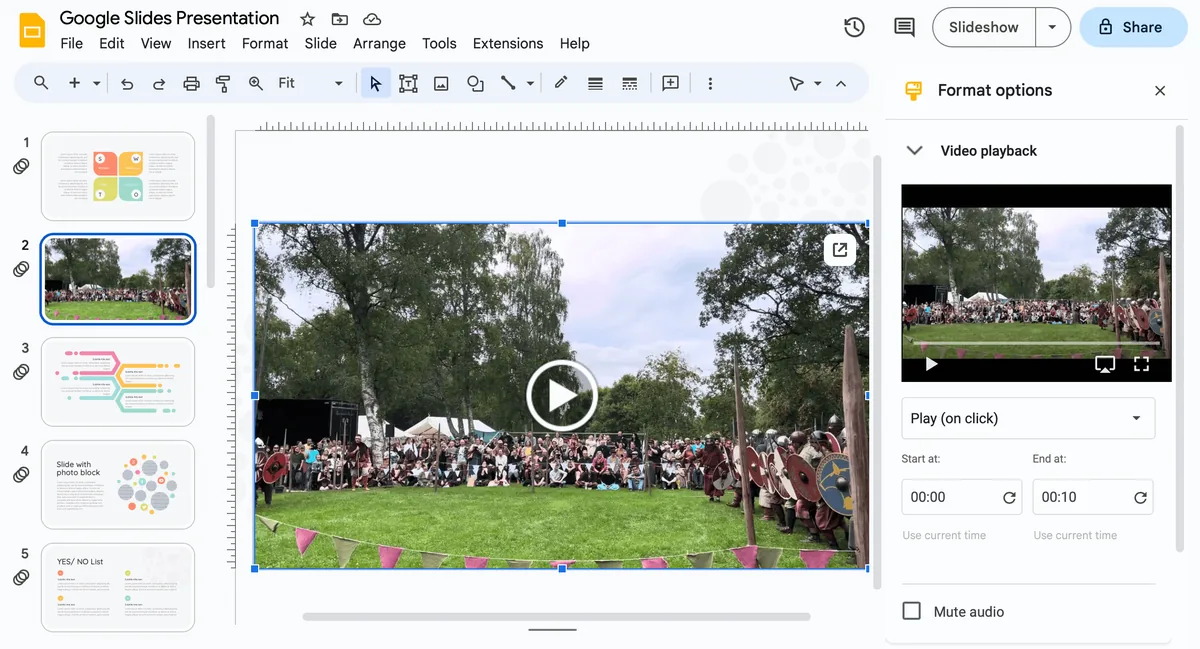Image resolution: width=1200 pixels, height=649 pixels.
Task: Close the Format options panel
Action: [x=1160, y=91]
